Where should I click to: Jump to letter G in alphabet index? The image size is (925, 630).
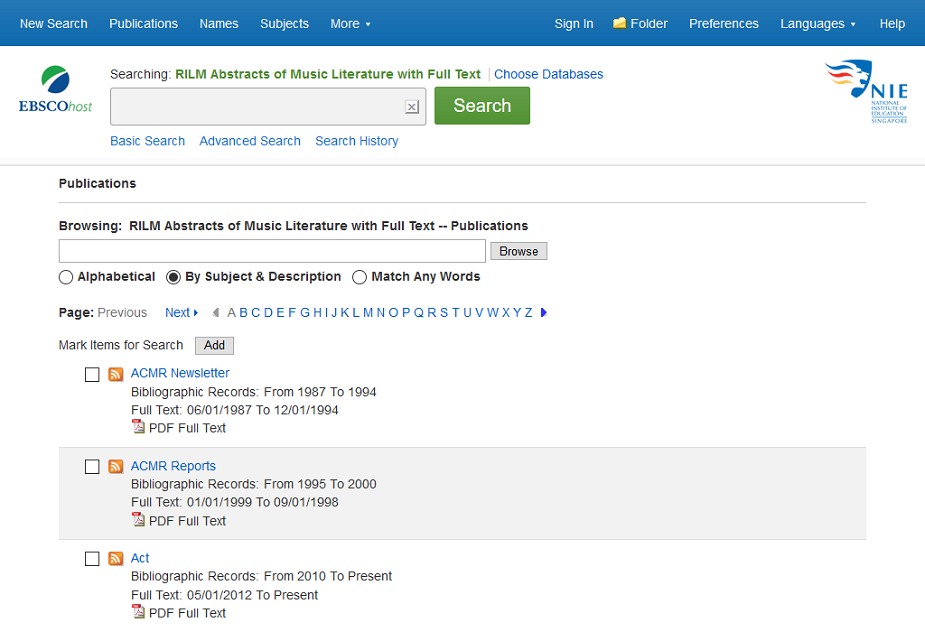[x=305, y=313]
